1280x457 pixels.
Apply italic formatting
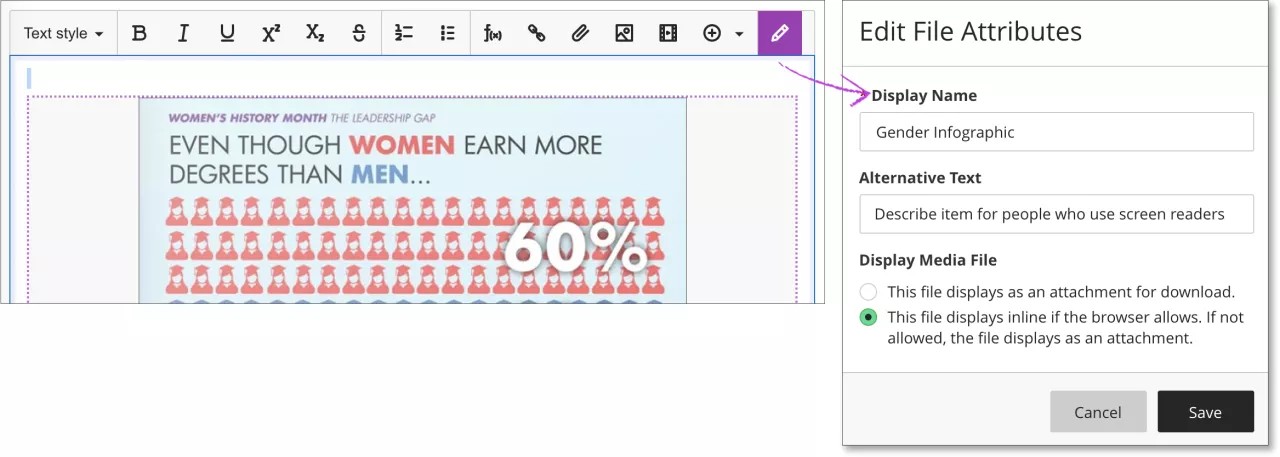point(183,33)
